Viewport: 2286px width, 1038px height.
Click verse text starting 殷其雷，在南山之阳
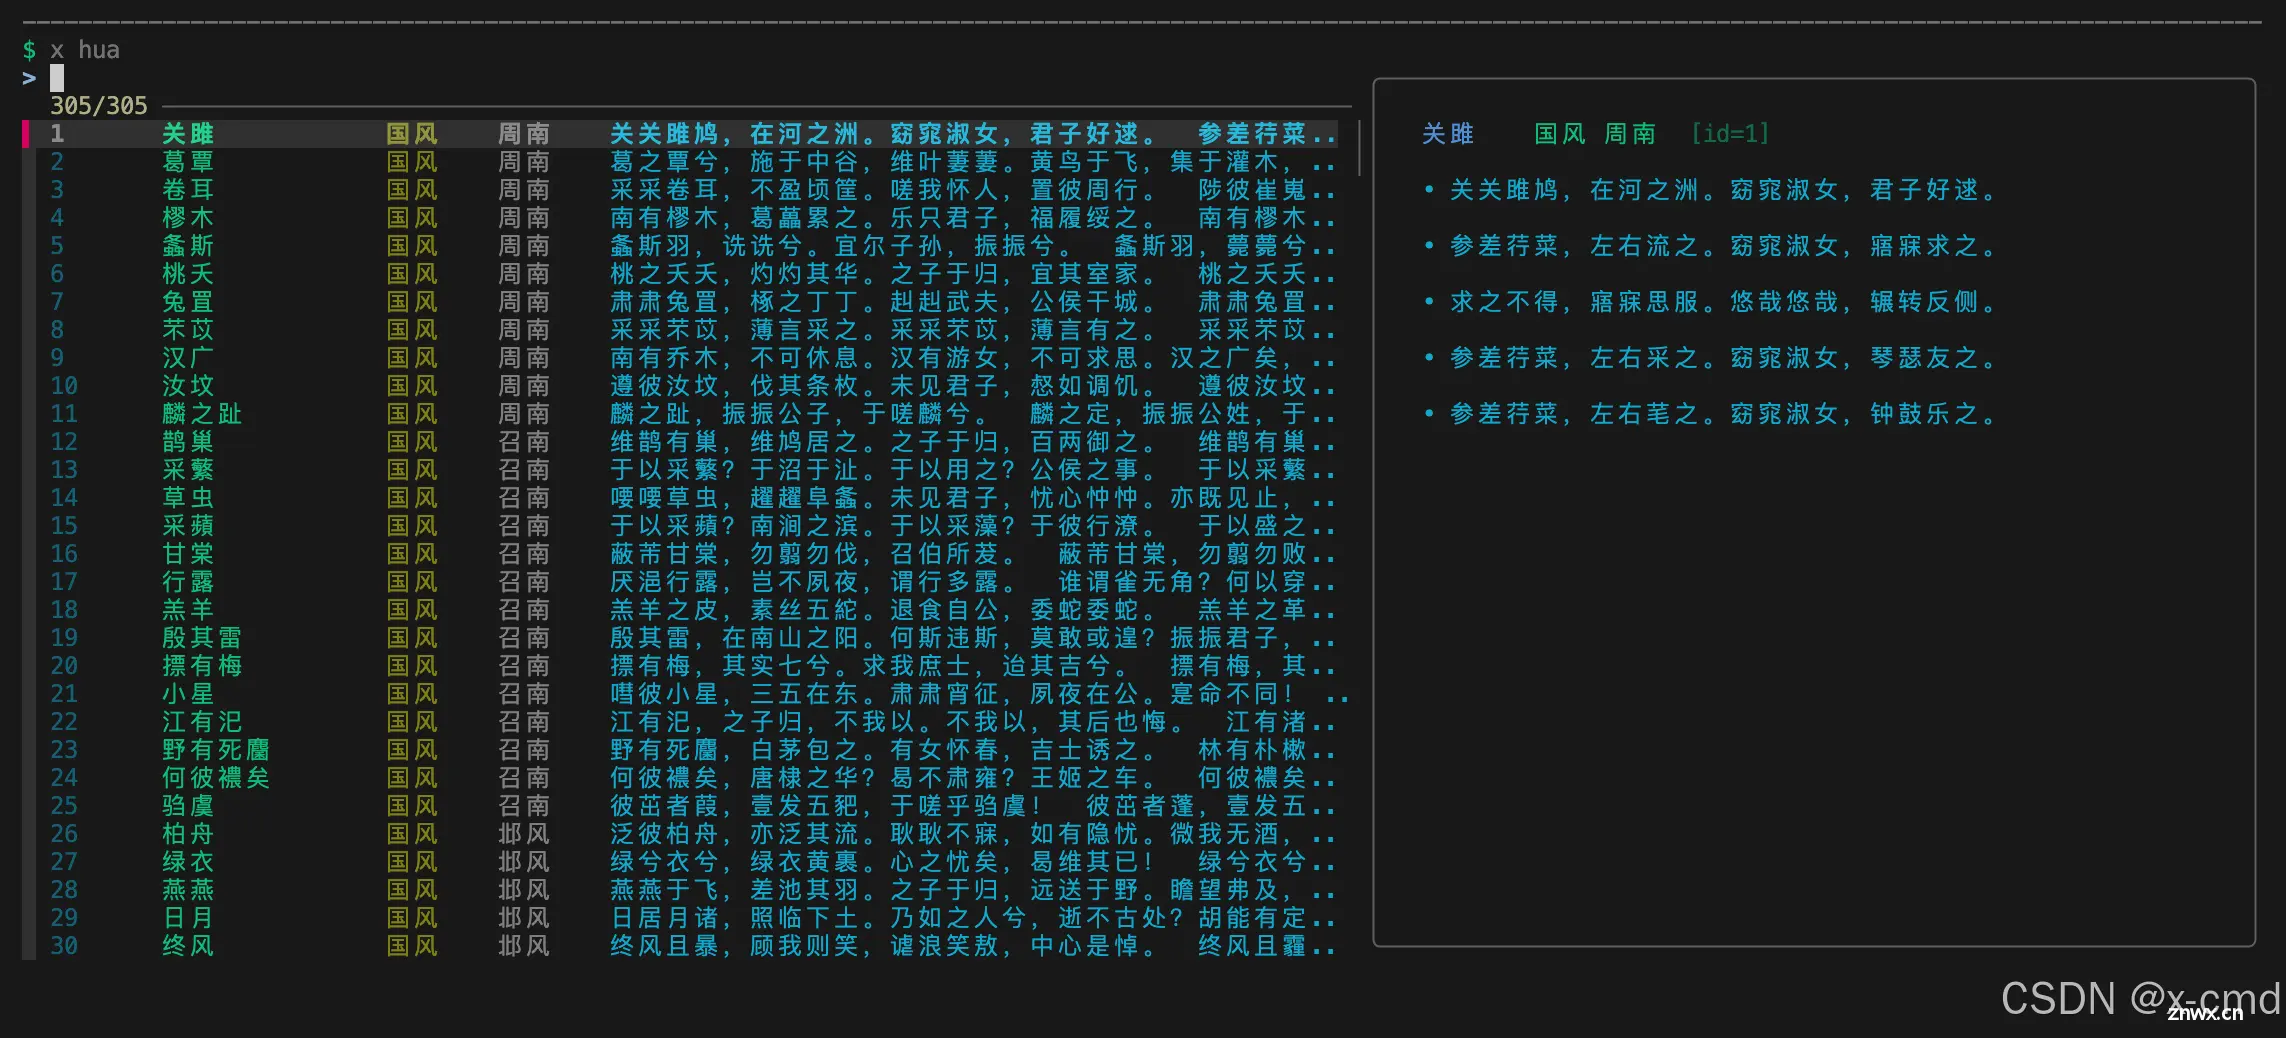pyautogui.click(x=972, y=638)
